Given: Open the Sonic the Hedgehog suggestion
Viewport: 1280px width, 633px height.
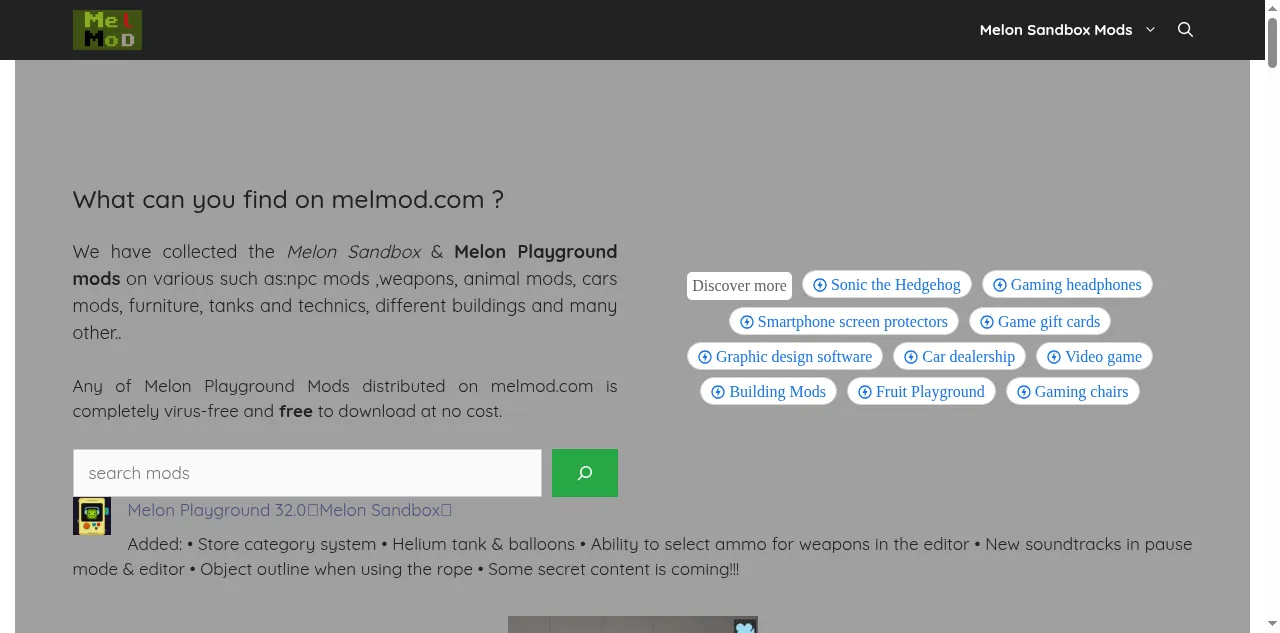Looking at the screenshot, I should [x=886, y=284].
